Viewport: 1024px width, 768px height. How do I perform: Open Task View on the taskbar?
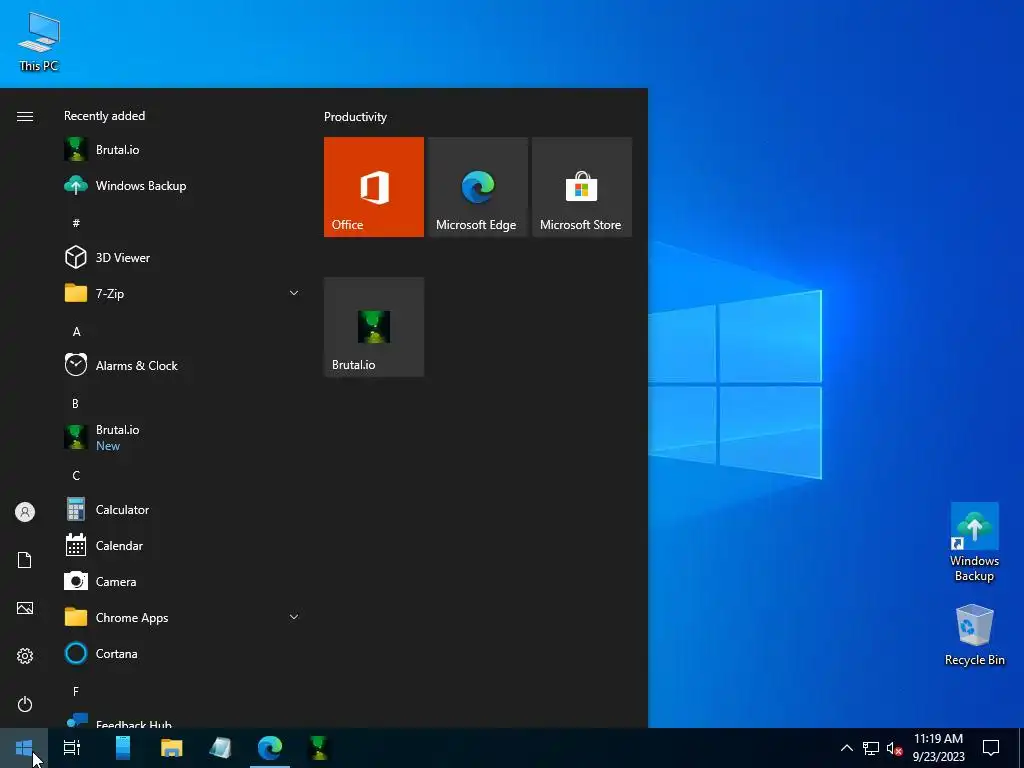(72, 748)
